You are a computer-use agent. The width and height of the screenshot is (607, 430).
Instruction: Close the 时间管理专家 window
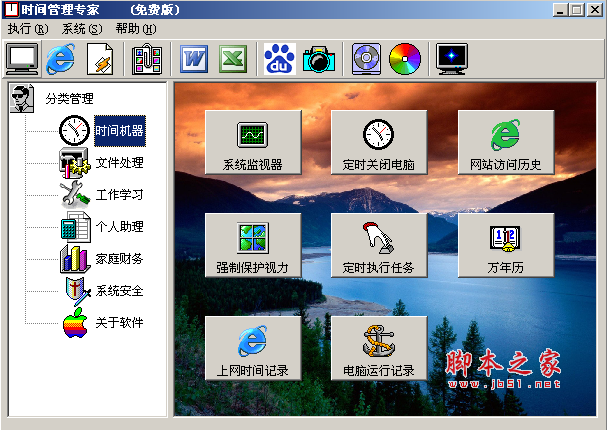click(595, 10)
